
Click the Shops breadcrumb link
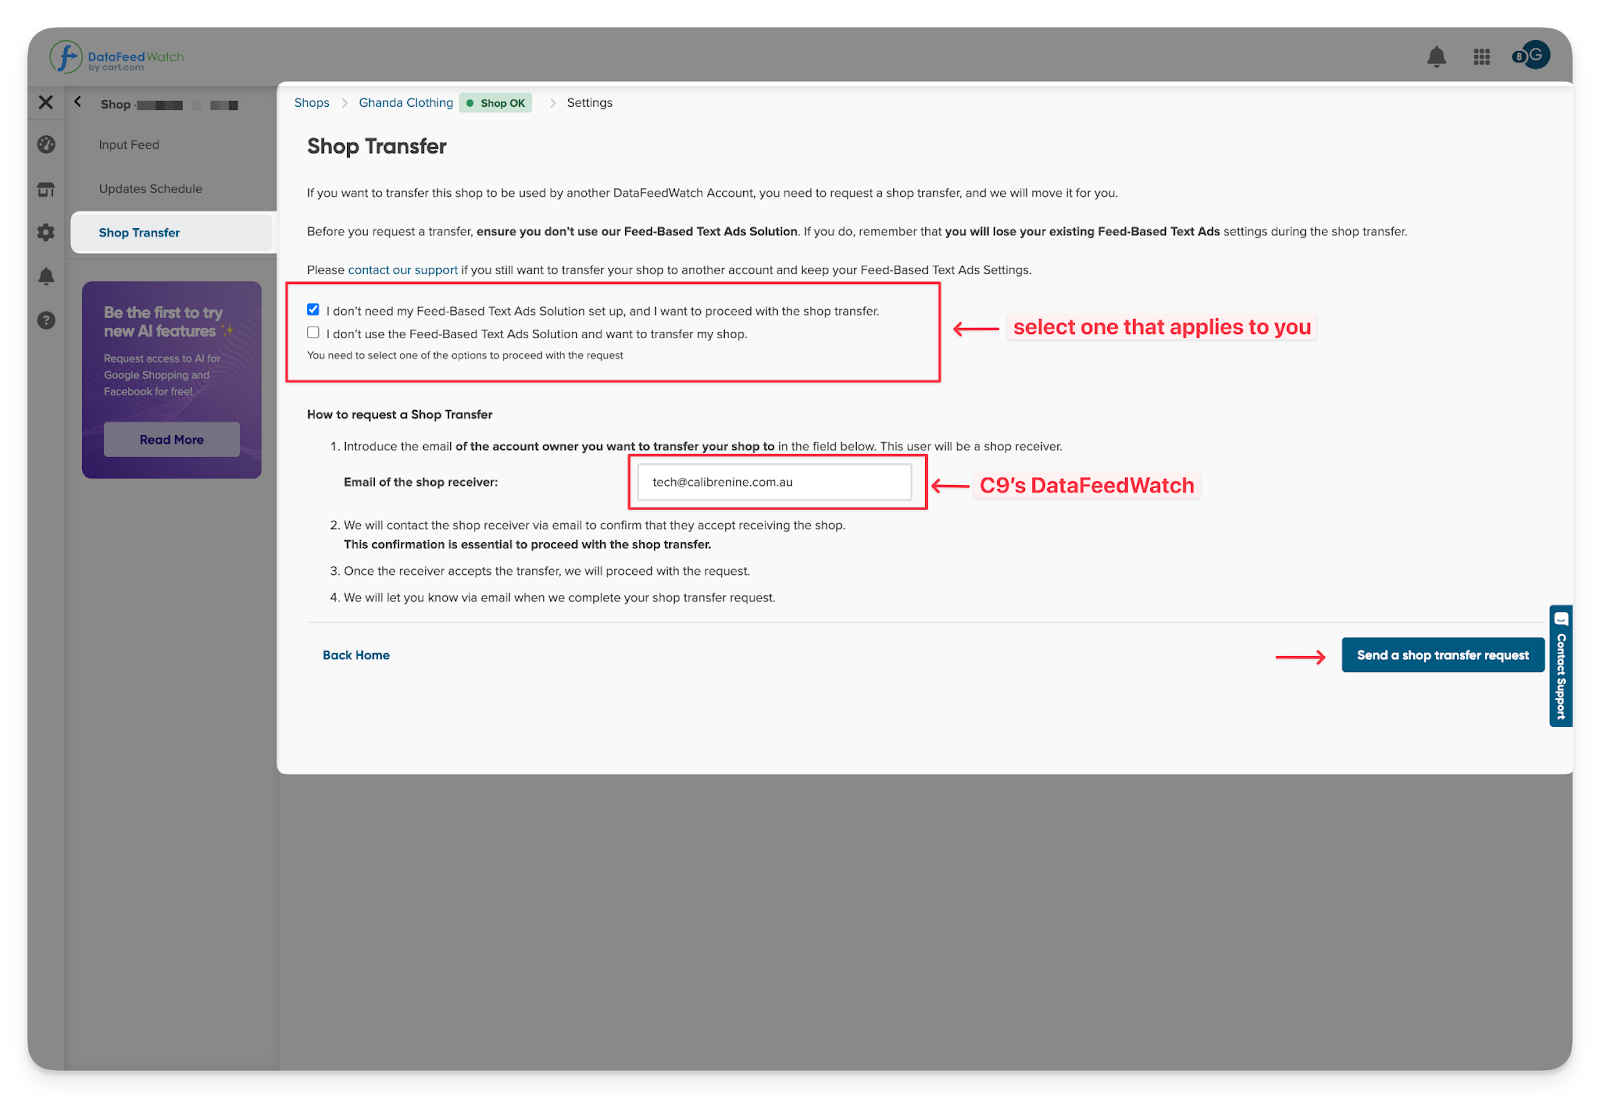coord(311,103)
